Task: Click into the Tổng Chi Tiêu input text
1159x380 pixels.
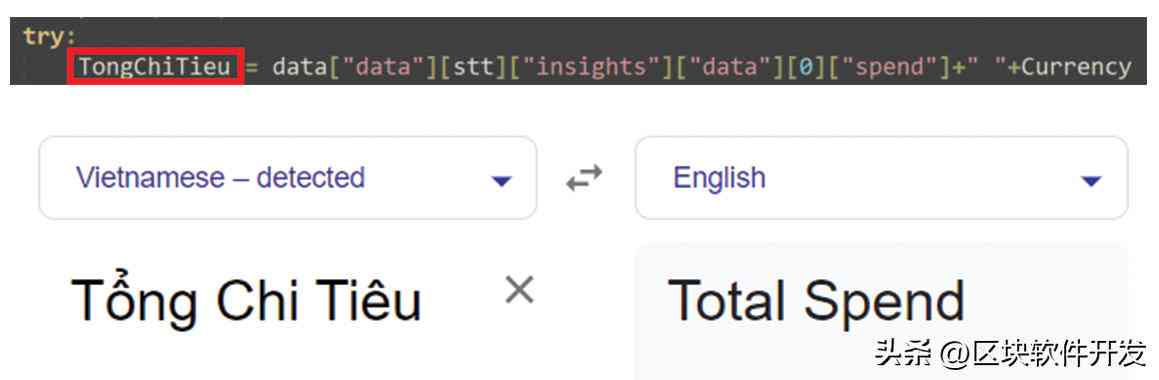Action: [246, 300]
